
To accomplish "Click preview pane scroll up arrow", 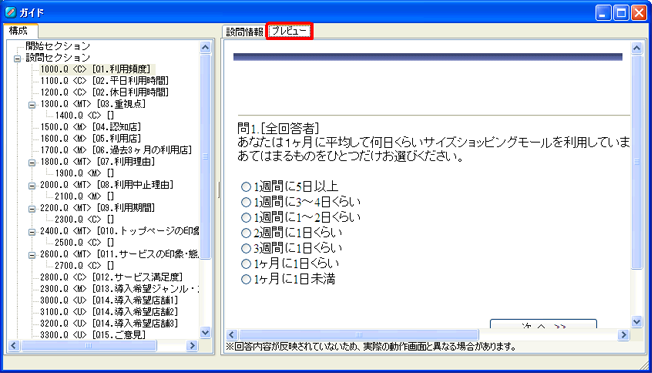I will click(x=637, y=48).
